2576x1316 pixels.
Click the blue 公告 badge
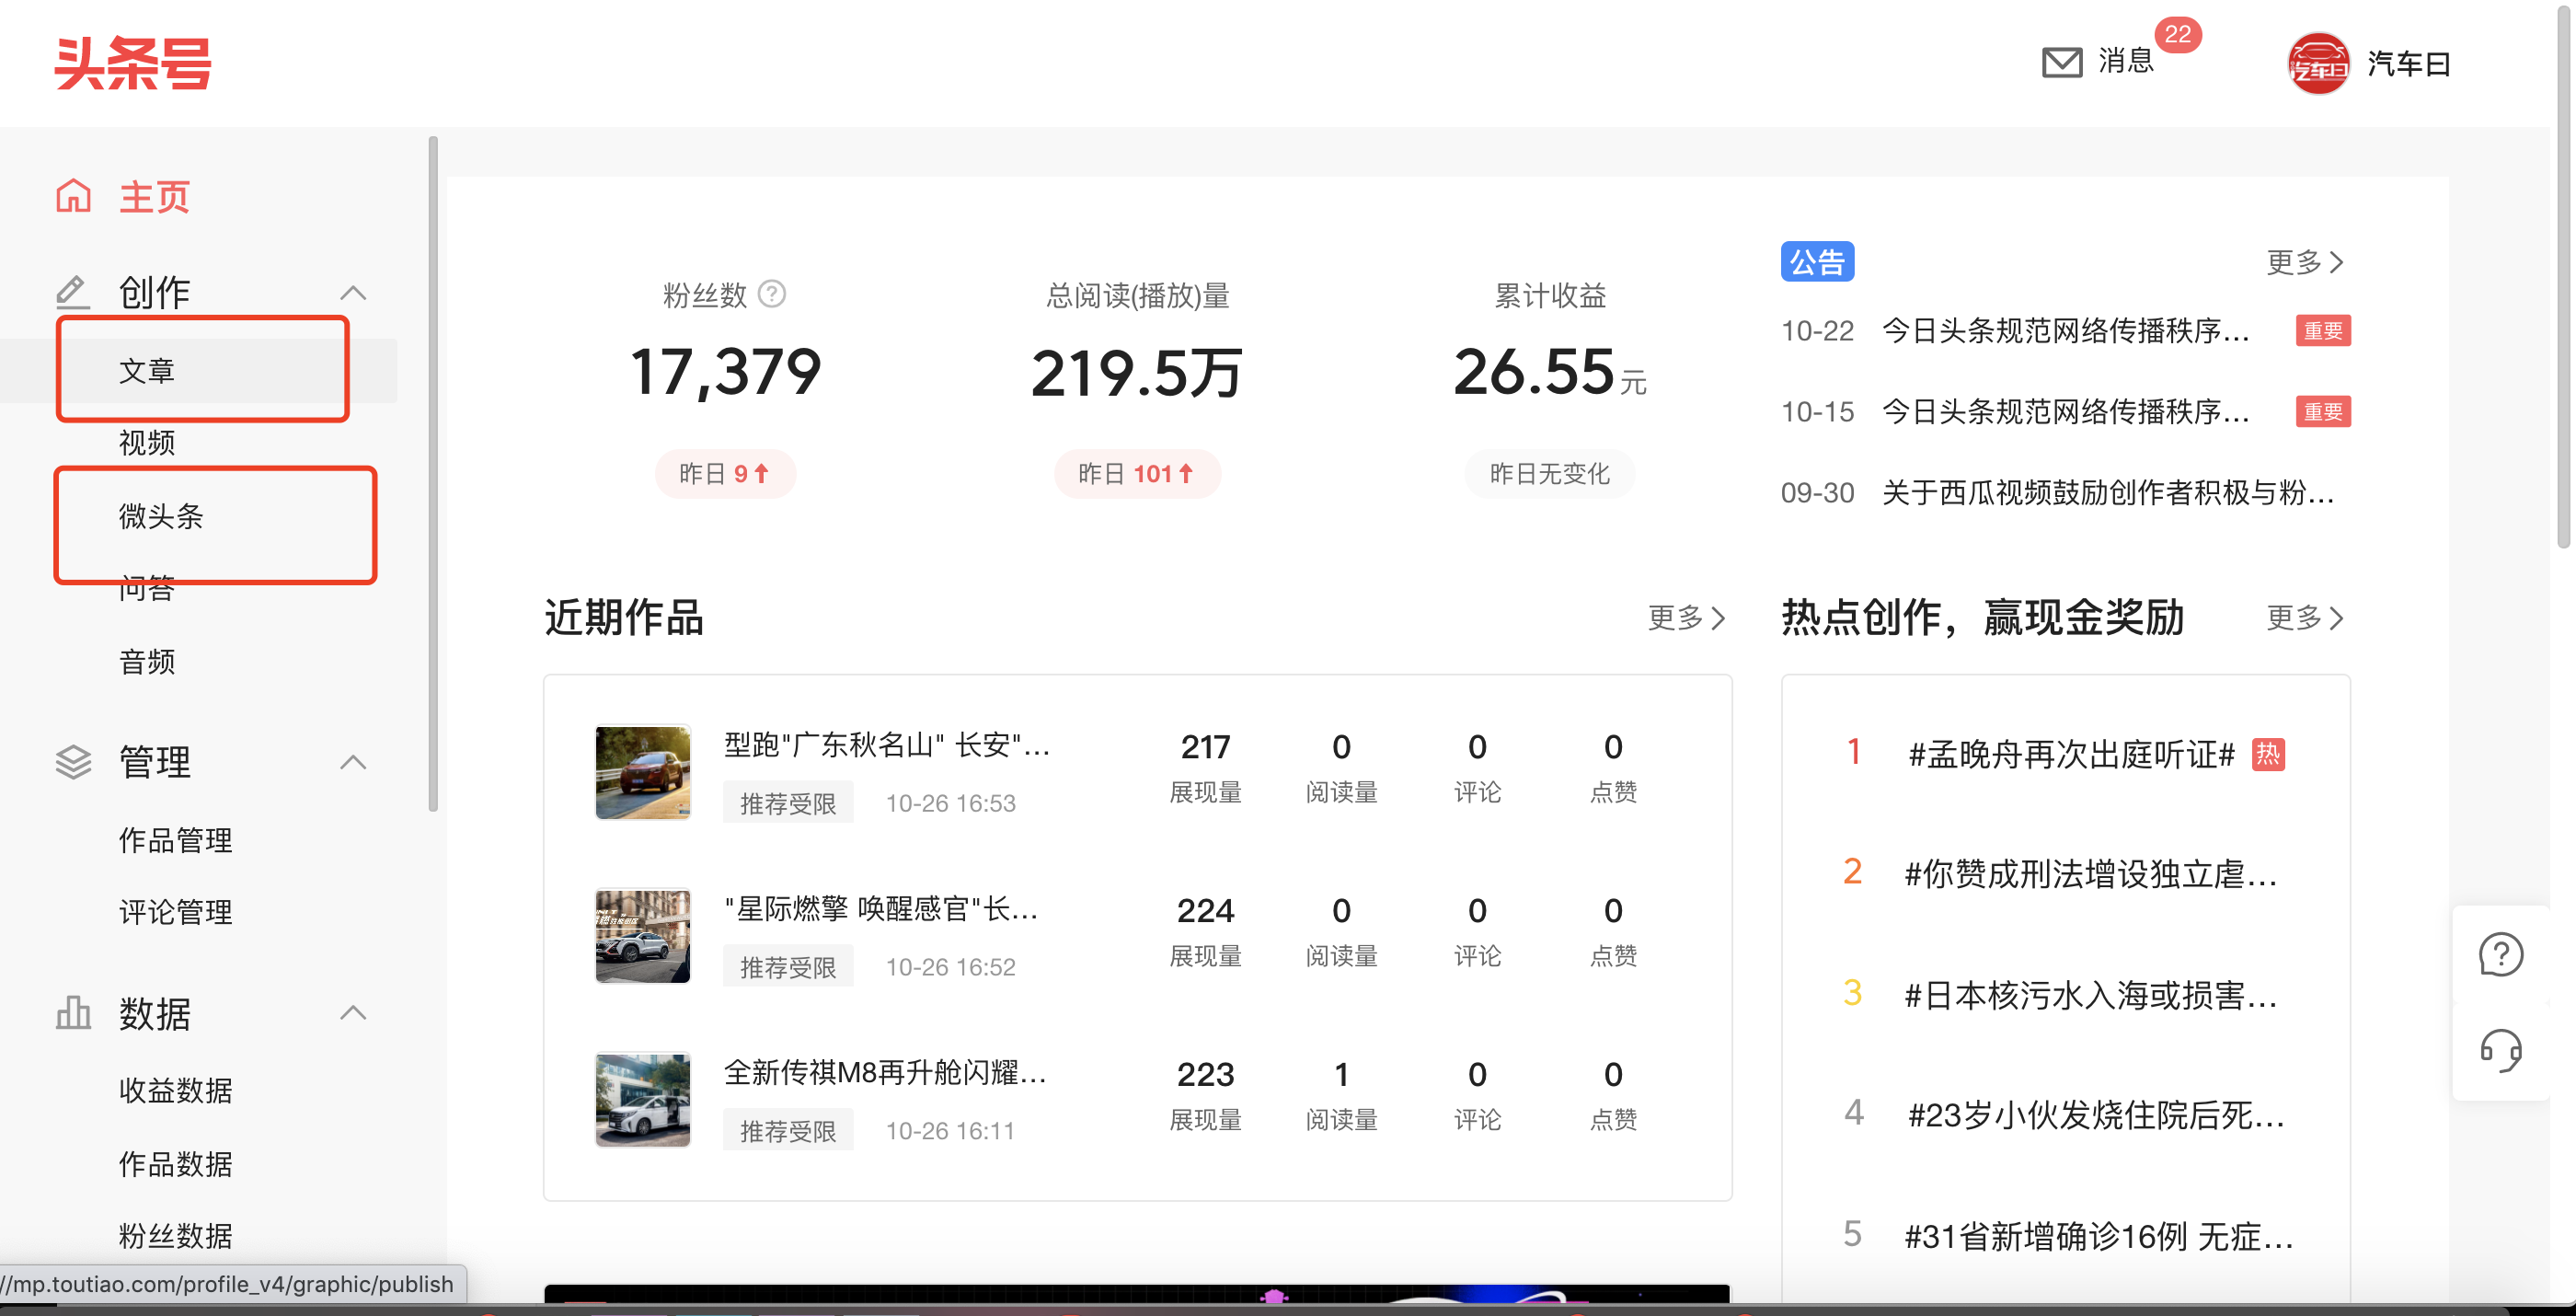click(x=1816, y=262)
